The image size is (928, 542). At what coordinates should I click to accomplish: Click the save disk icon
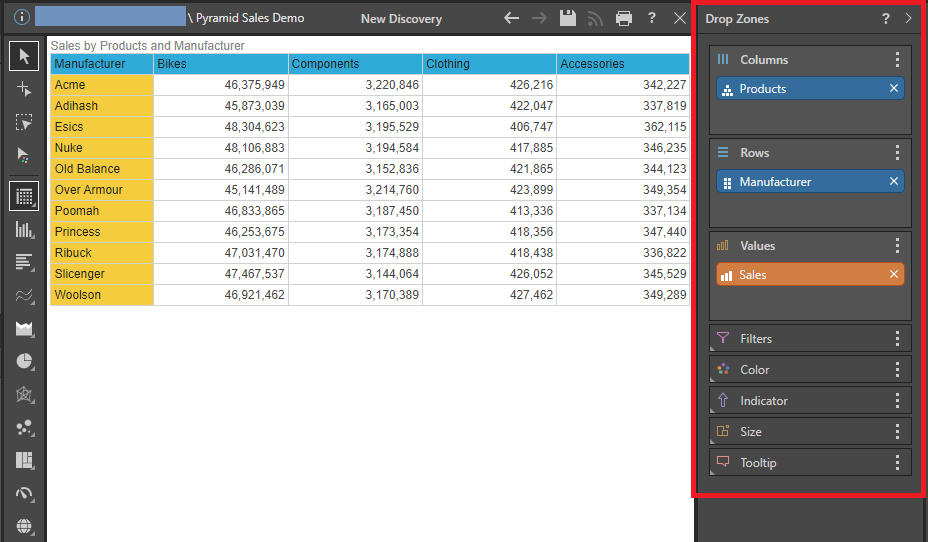568,18
